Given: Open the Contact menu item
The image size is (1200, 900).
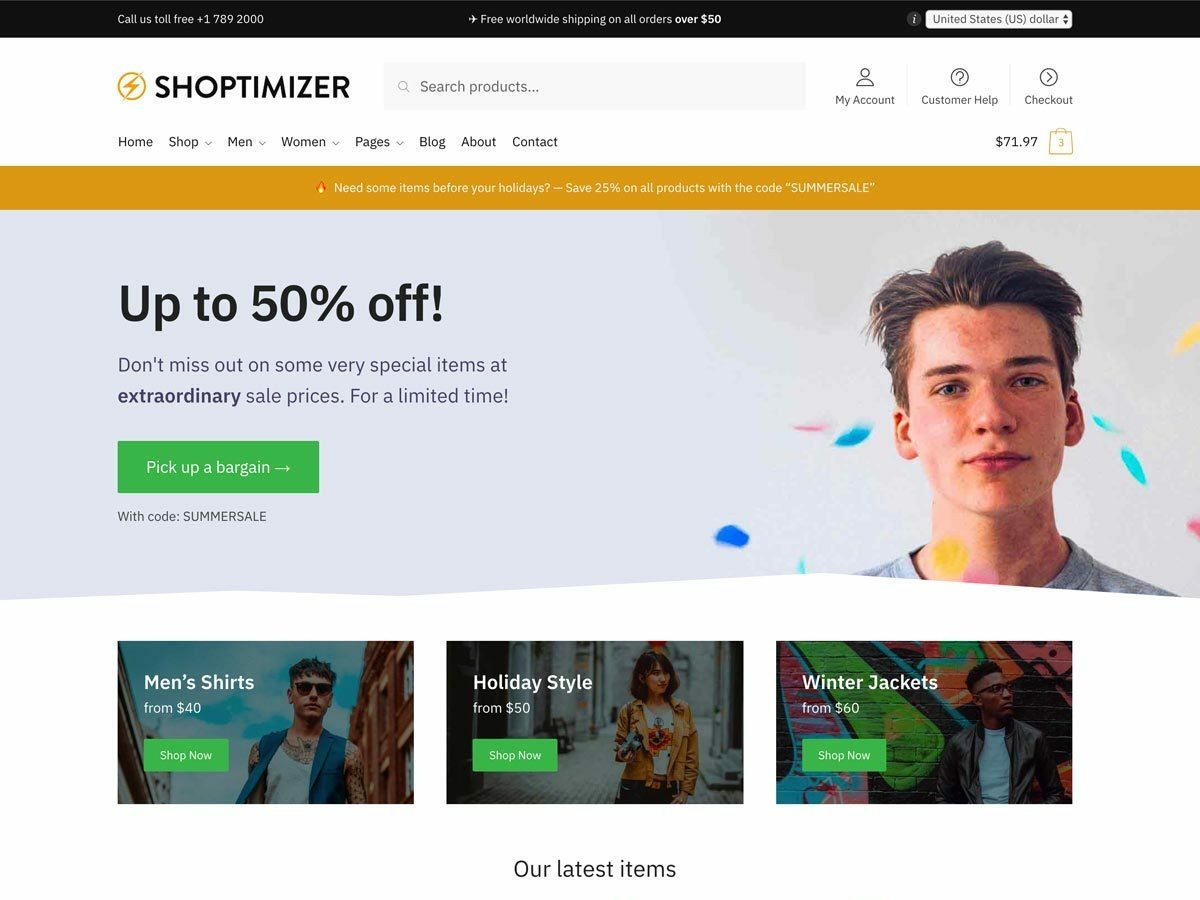Looking at the screenshot, I should click(535, 142).
